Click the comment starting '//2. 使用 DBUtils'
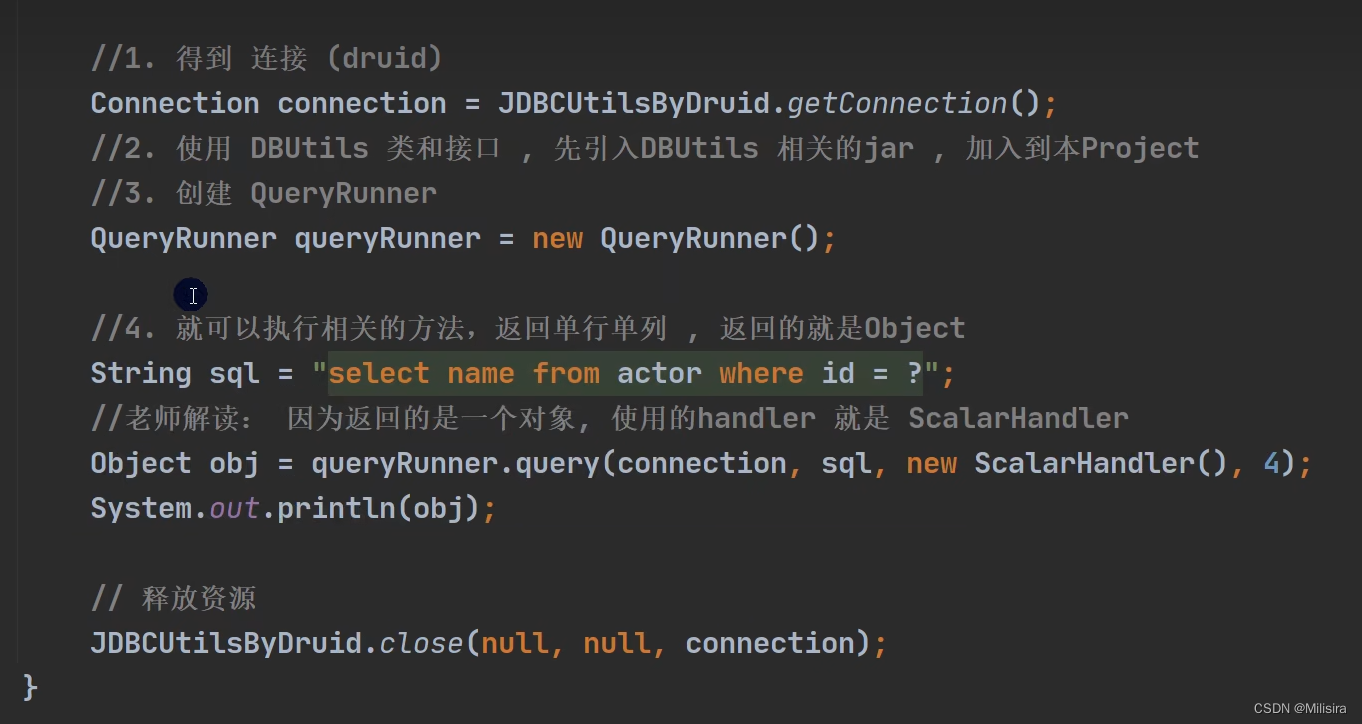The width and height of the screenshot is (1362, 724). click(x=645, y=149)
